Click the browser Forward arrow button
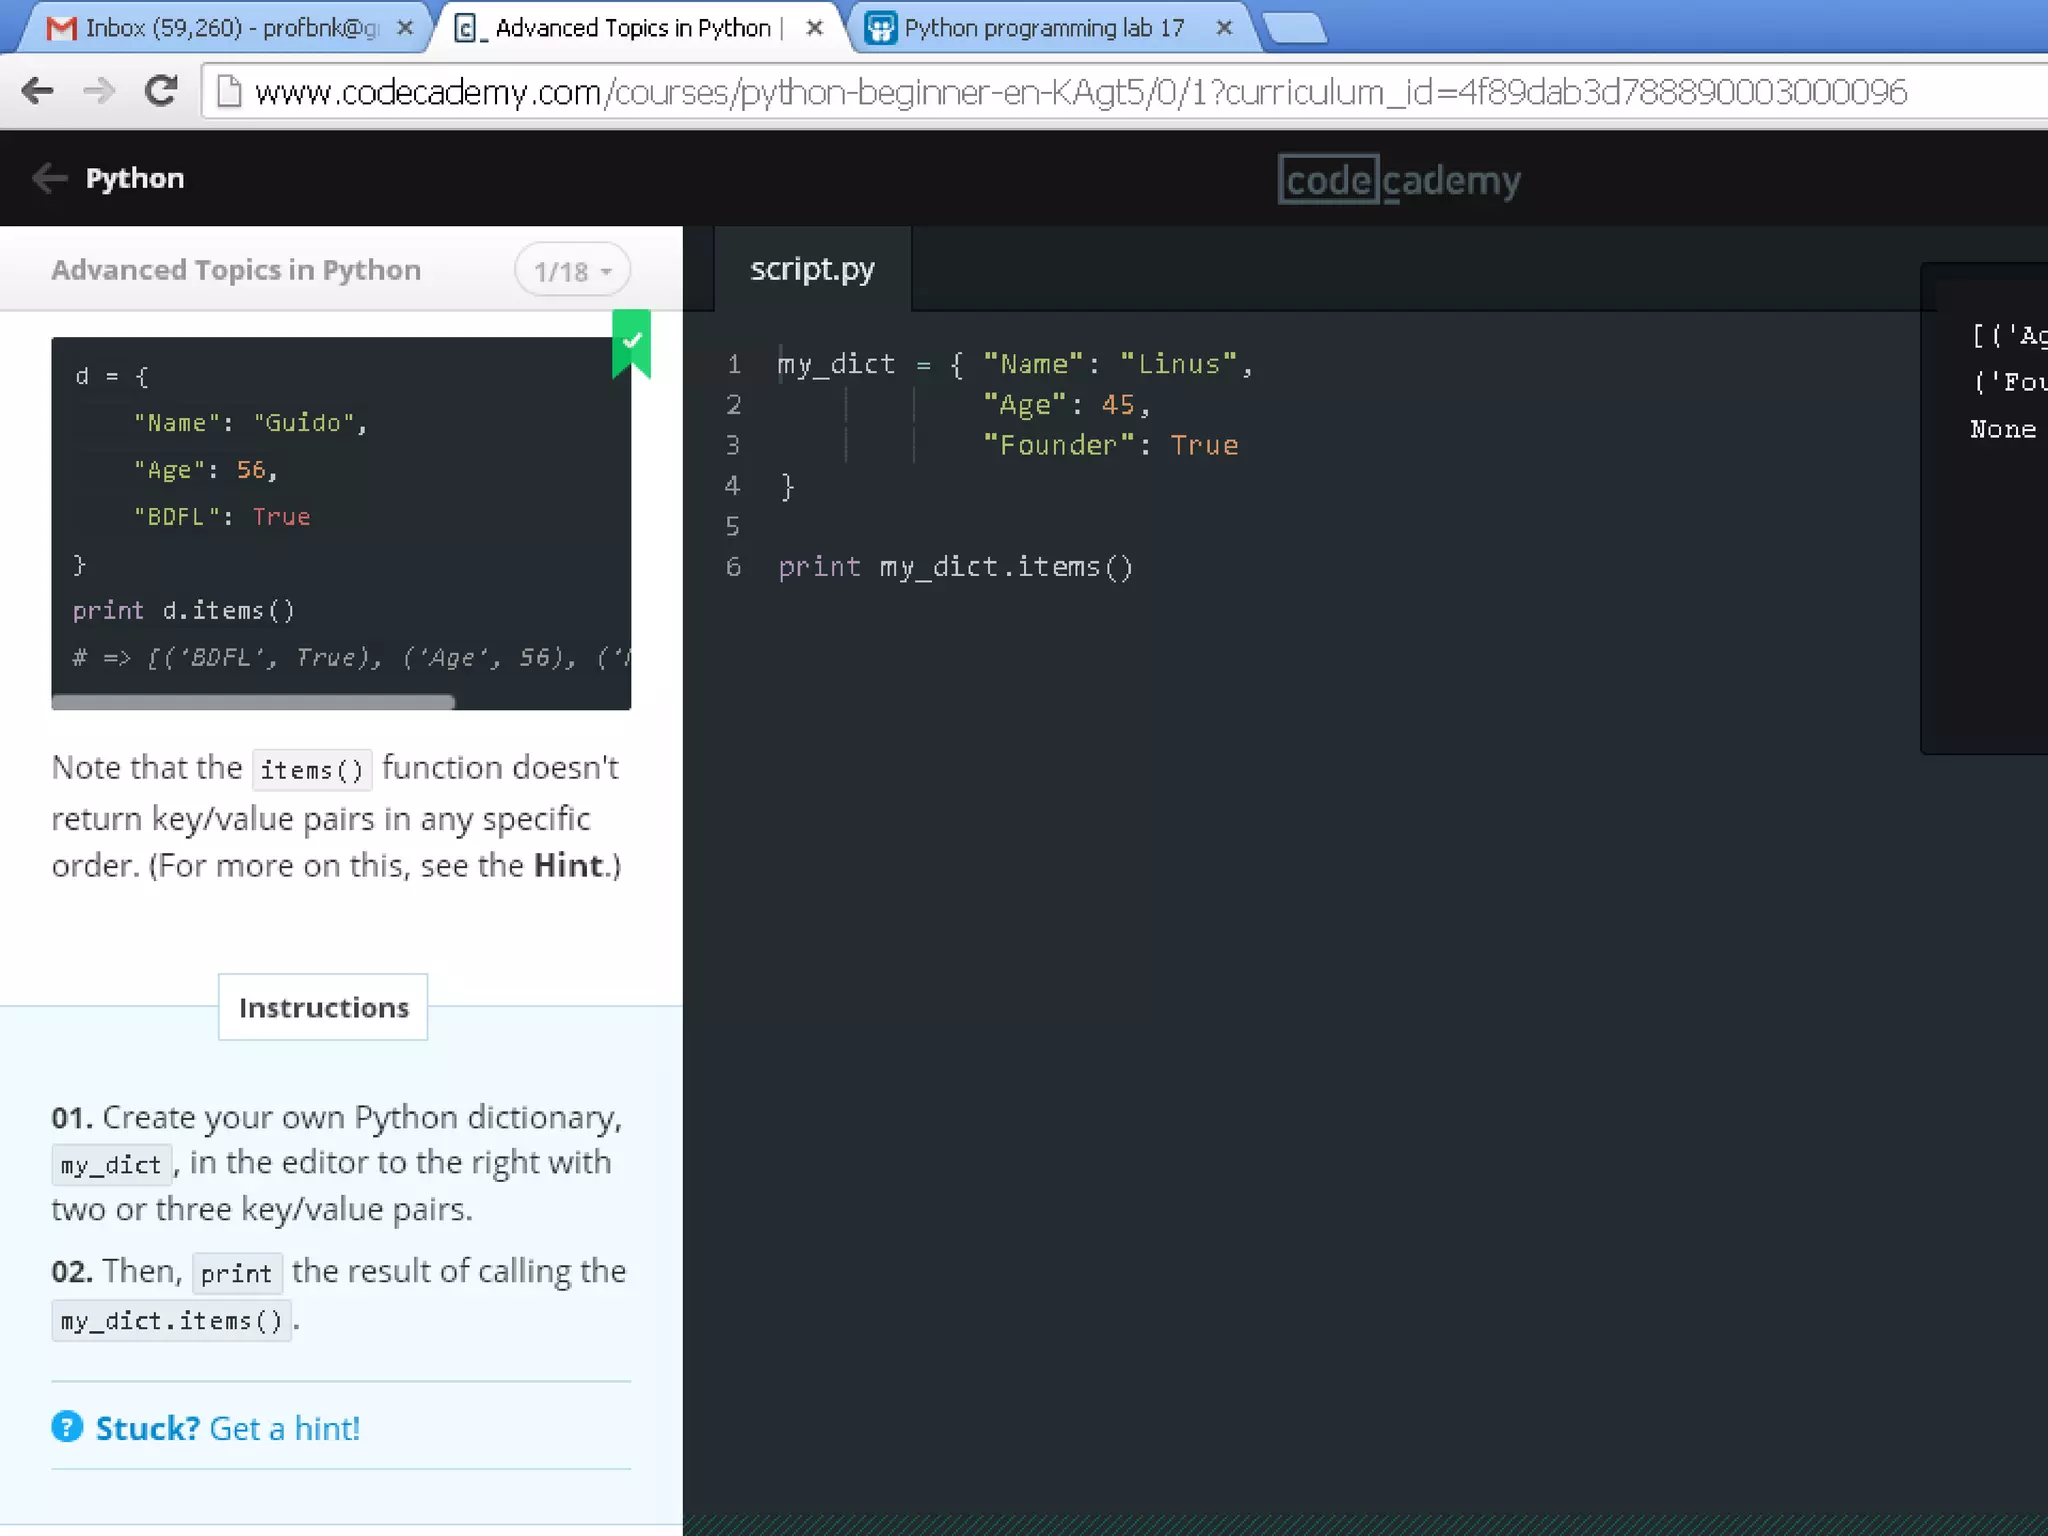The image size is (2048, 1536). [98, 92]
